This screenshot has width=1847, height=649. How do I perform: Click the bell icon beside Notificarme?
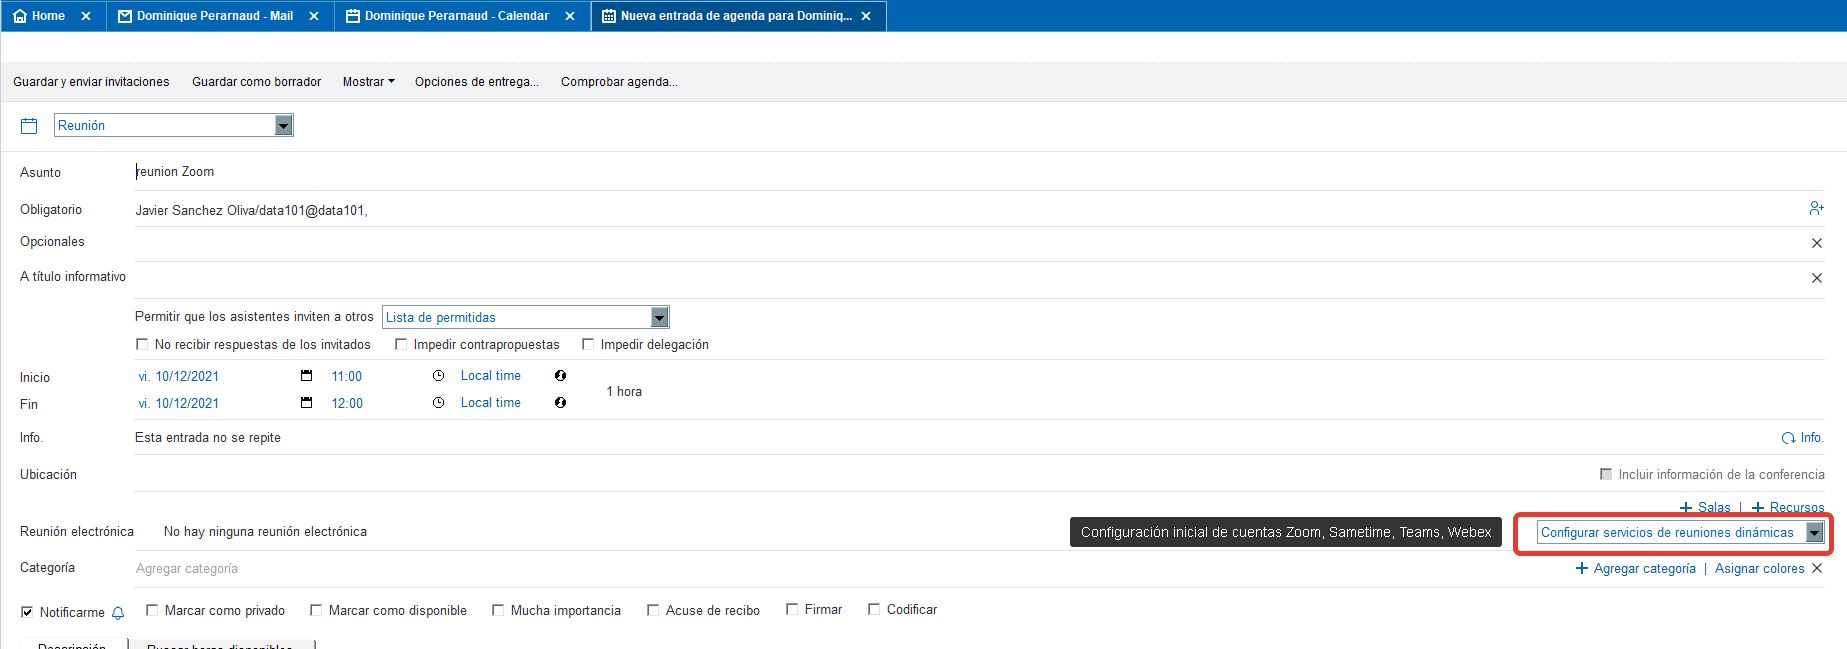(118, 613)
